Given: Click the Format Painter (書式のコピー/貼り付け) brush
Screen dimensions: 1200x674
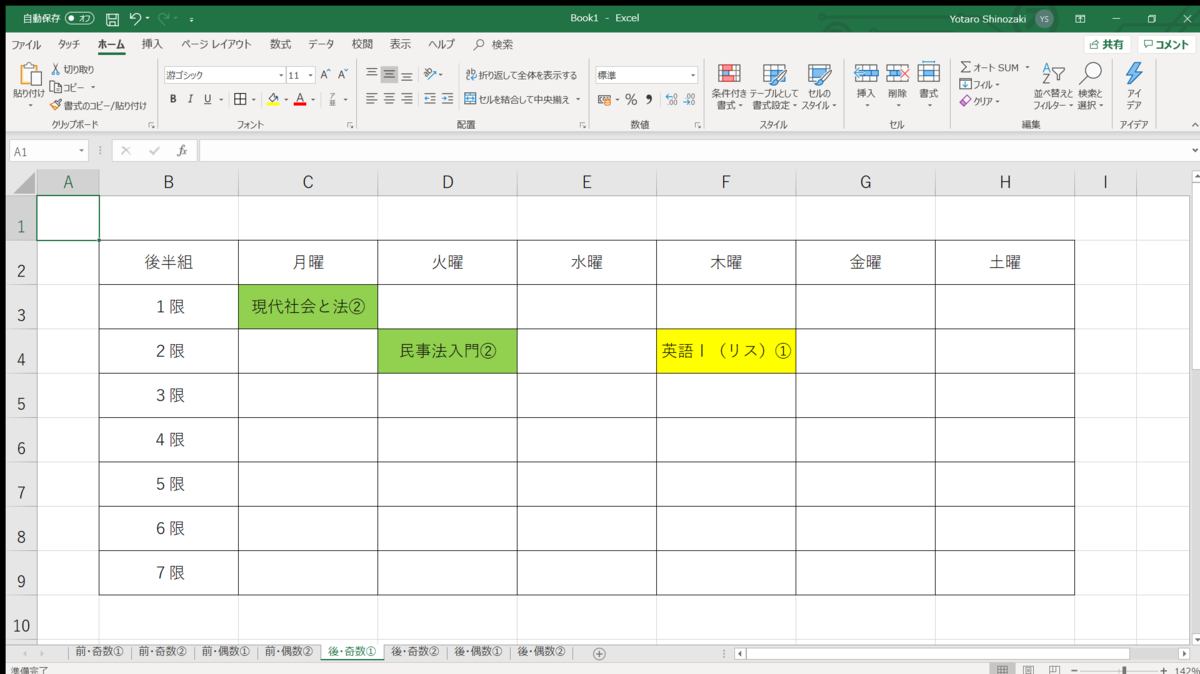Looking at the screenshot, I should pos(56,105).
